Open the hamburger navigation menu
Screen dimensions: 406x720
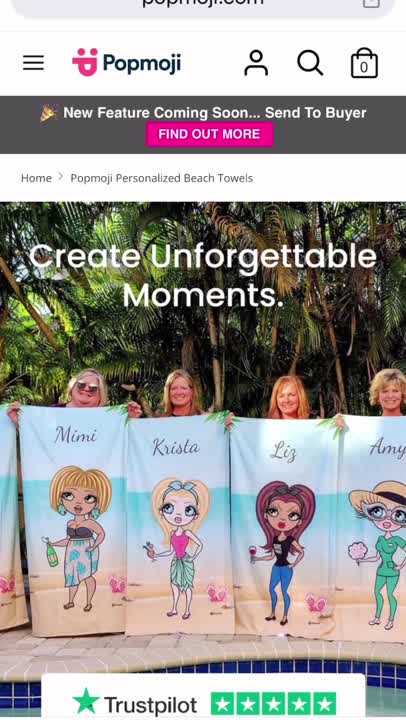tap(34, 62)
